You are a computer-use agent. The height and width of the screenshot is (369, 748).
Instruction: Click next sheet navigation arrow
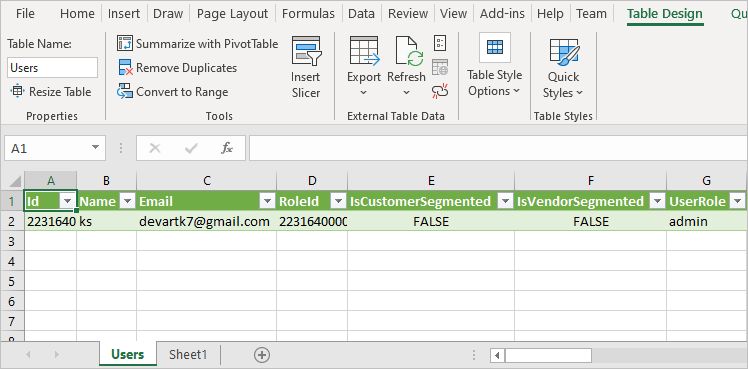click(57, 354)
